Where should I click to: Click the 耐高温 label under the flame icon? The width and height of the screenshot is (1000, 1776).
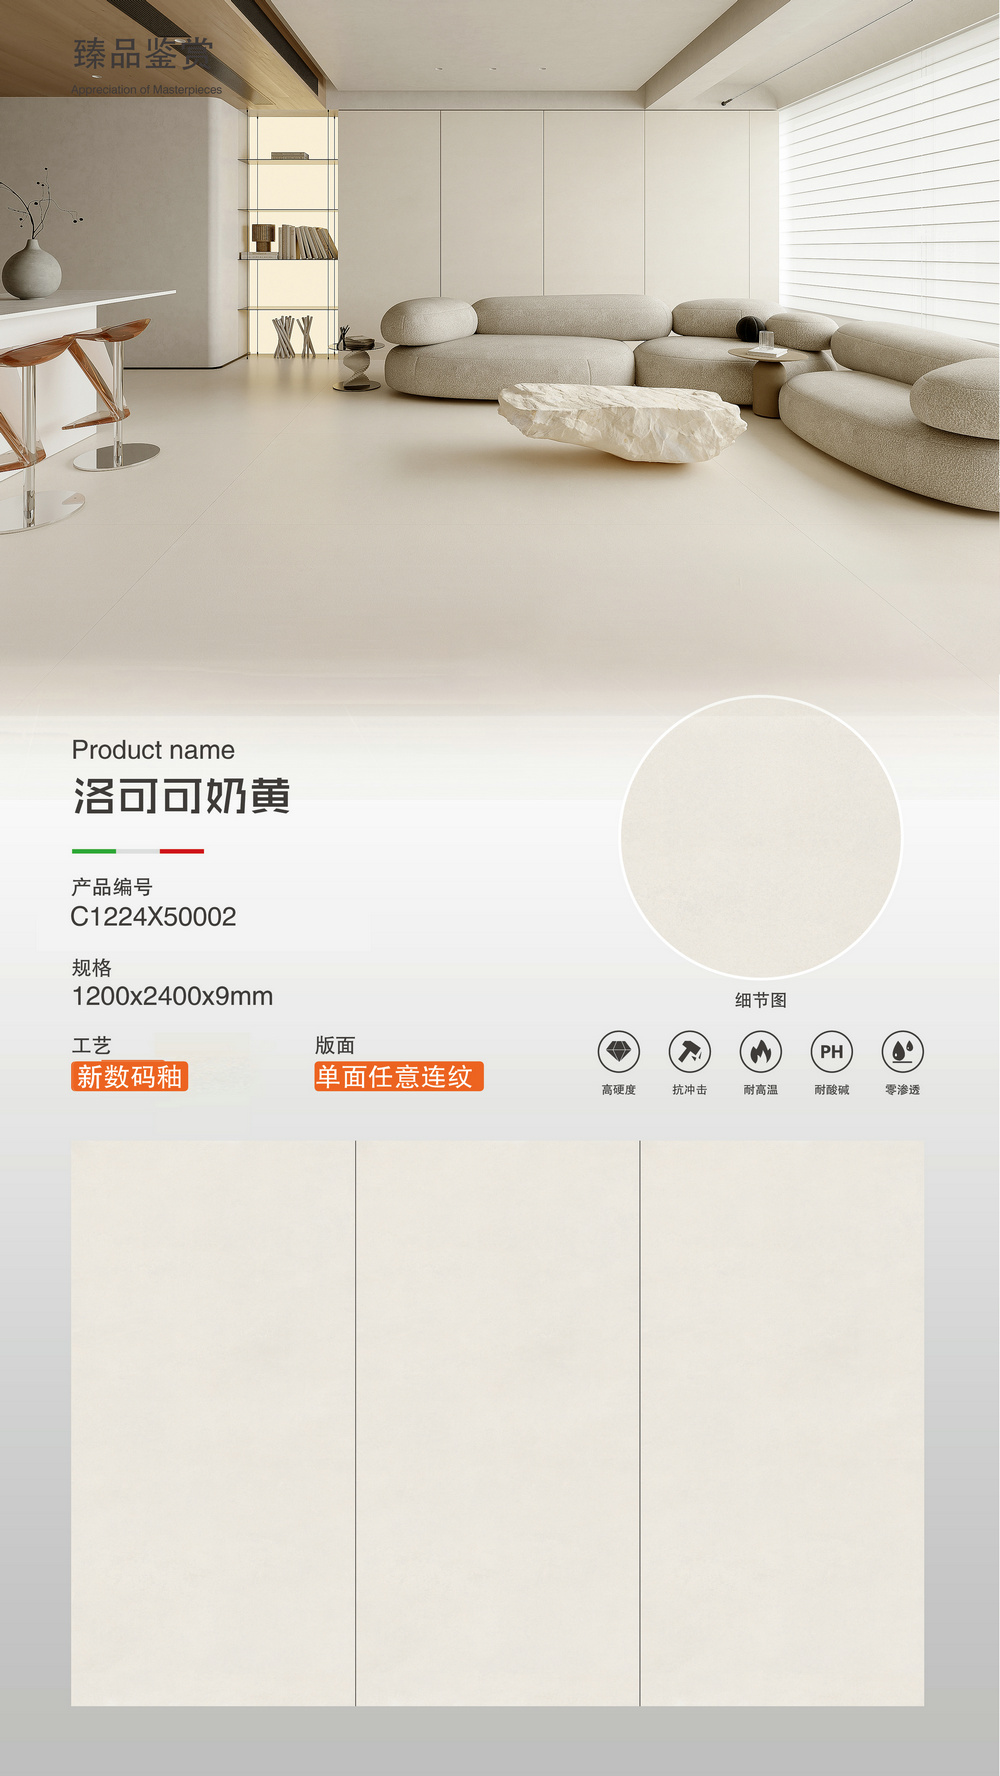coord(761,1090)
